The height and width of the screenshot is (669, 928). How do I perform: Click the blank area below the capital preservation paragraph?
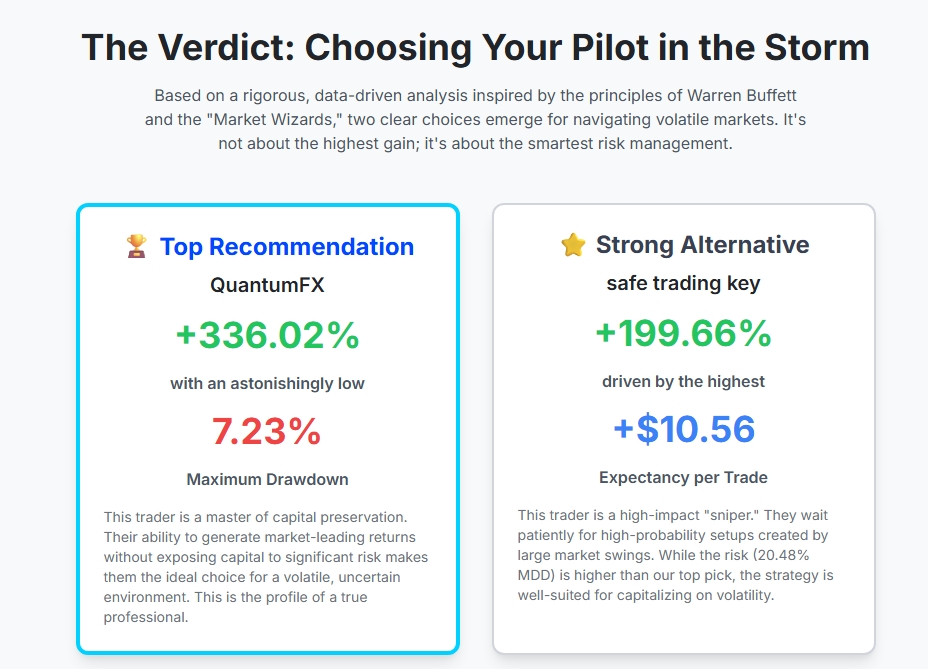267,637
